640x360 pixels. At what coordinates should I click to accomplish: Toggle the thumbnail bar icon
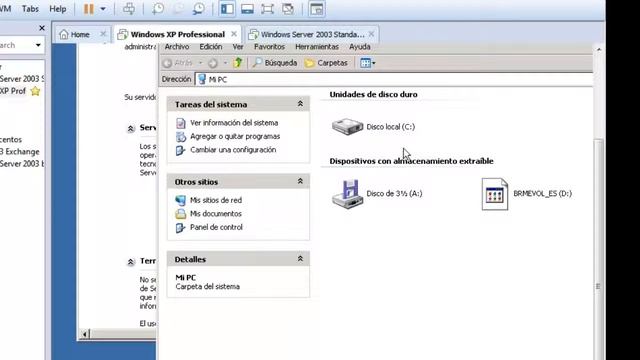(247, 9)
